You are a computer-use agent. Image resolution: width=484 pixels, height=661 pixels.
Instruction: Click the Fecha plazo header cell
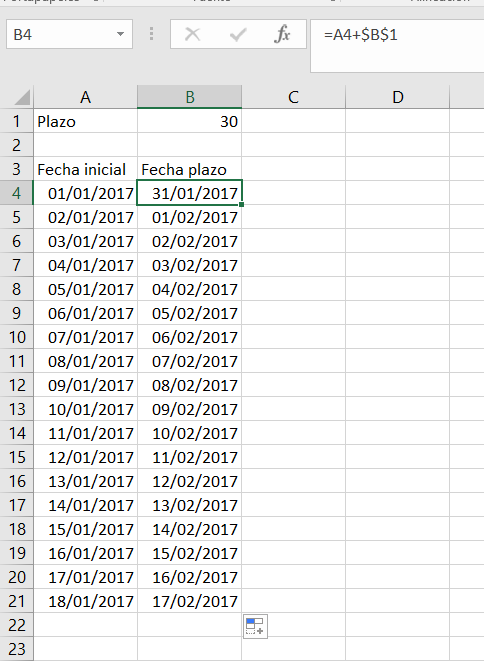click(189, 169)
